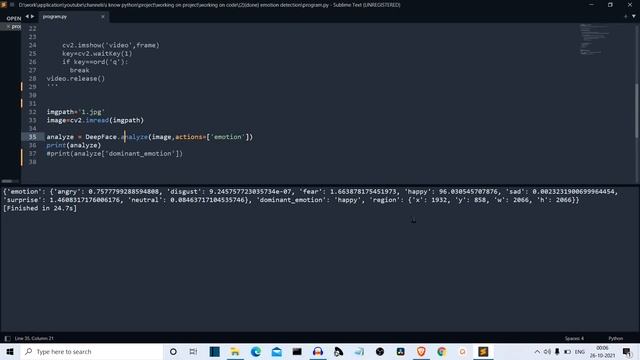
Task: Go to the next tab with the right arrow
Action: click(x=33, y=17)
